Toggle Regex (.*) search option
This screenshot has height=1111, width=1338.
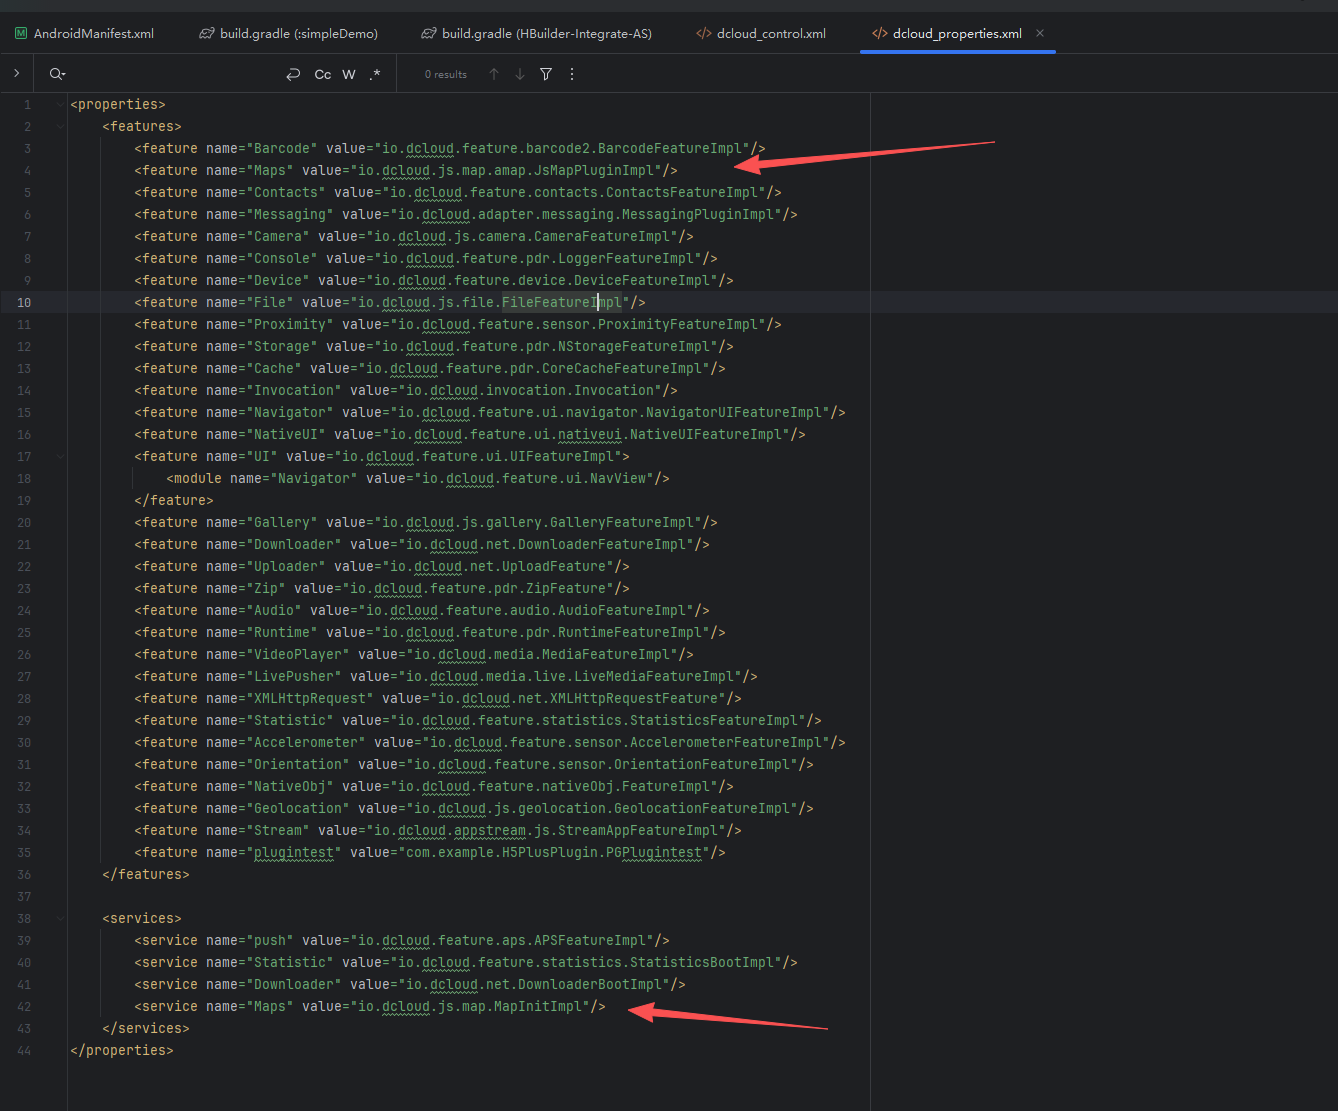pos(375,74)
